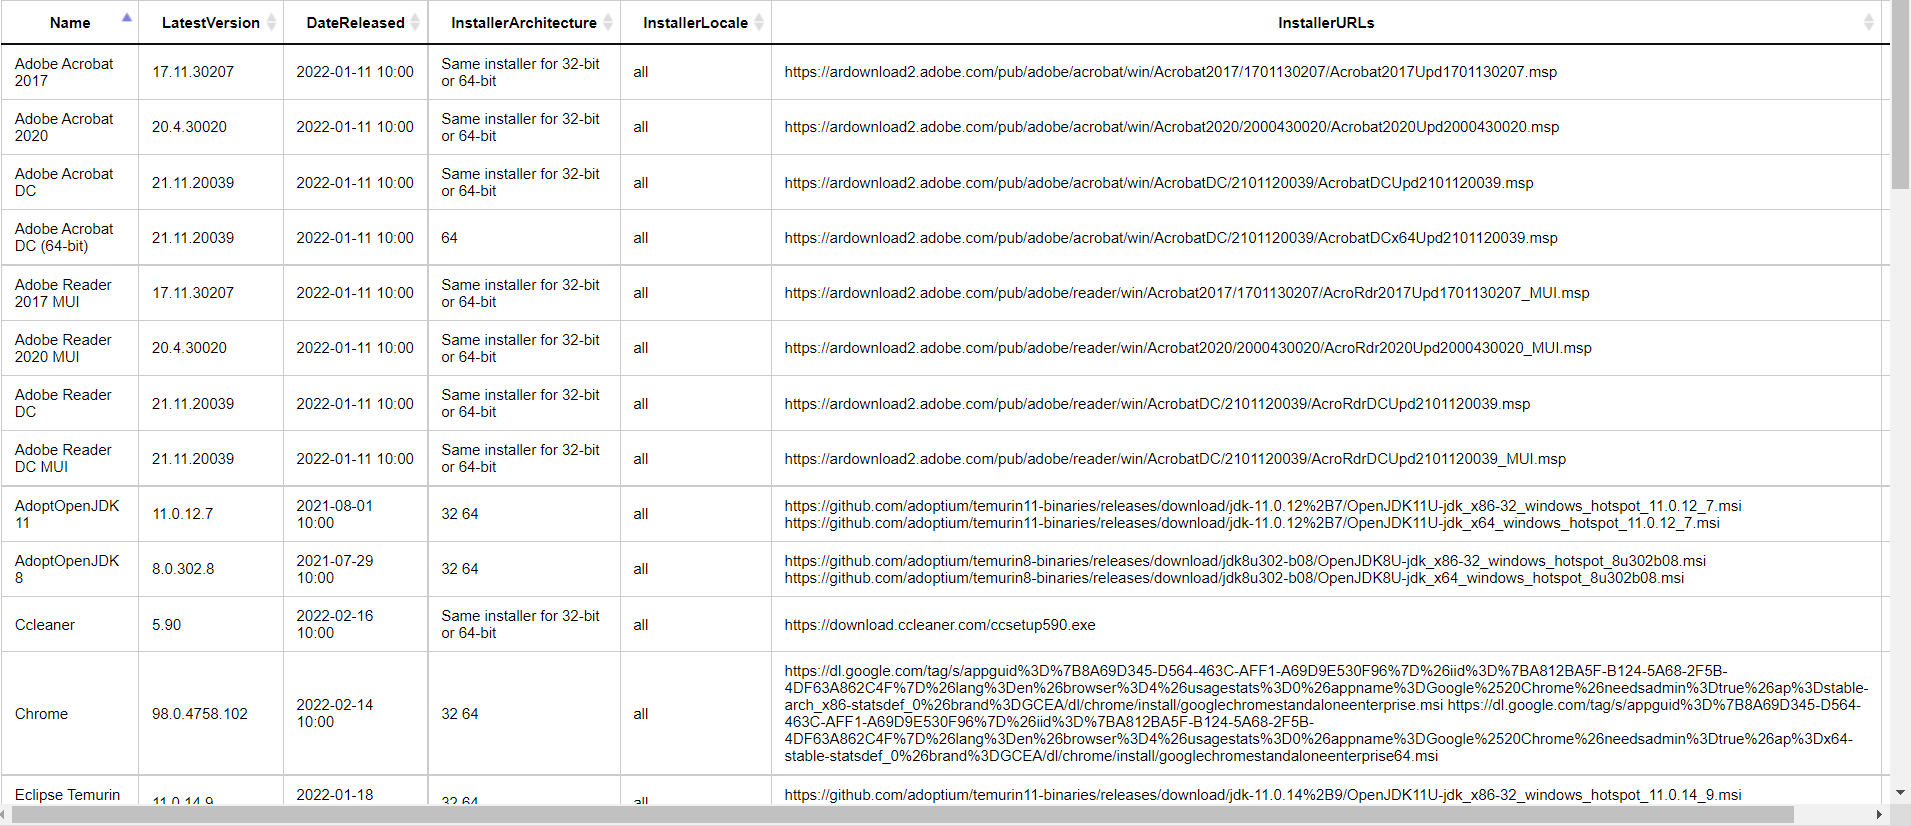The width and height of the screenshot is (1911, 826).
Task: Click the Ccleaner download URL
Action: [939, 625]
